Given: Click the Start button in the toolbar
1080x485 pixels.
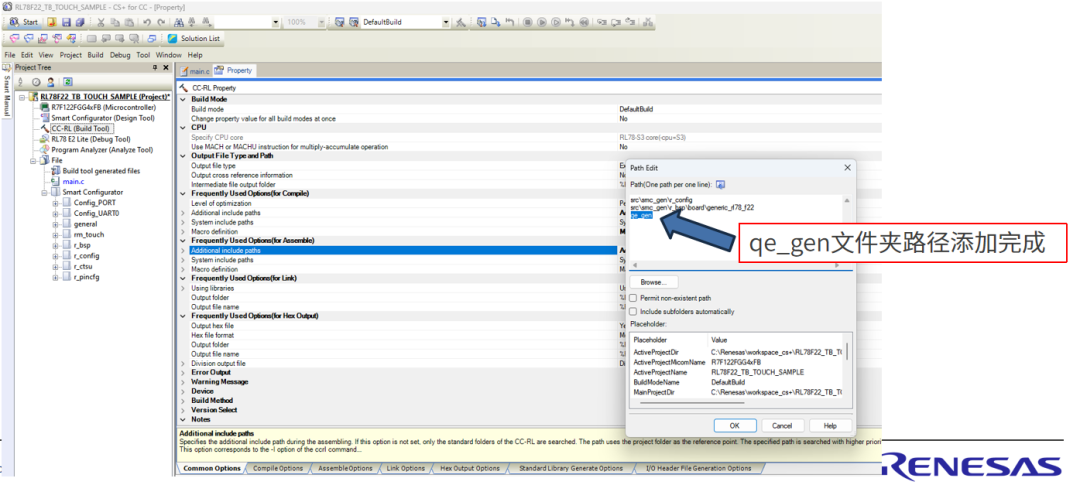Looking at the screenshot, I should tap(24, 22).
